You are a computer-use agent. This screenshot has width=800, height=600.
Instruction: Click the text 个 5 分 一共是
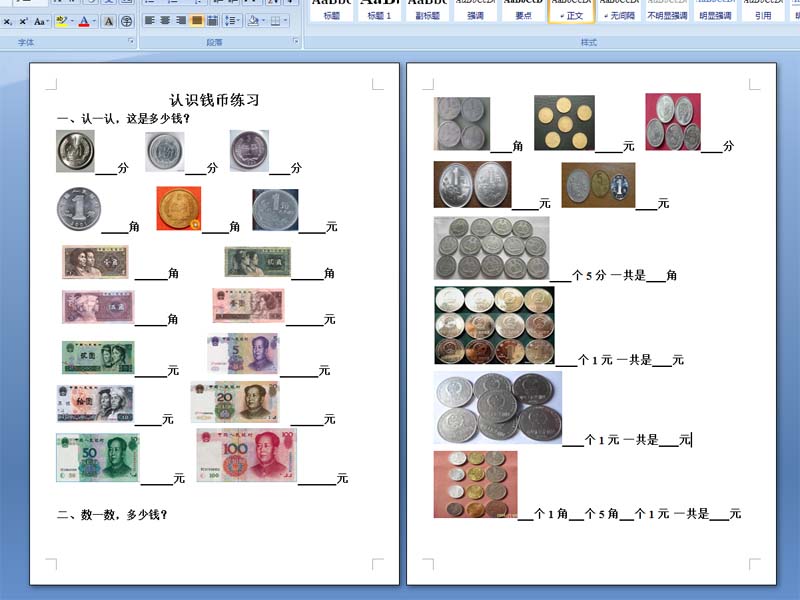click(x=609, y=276)
